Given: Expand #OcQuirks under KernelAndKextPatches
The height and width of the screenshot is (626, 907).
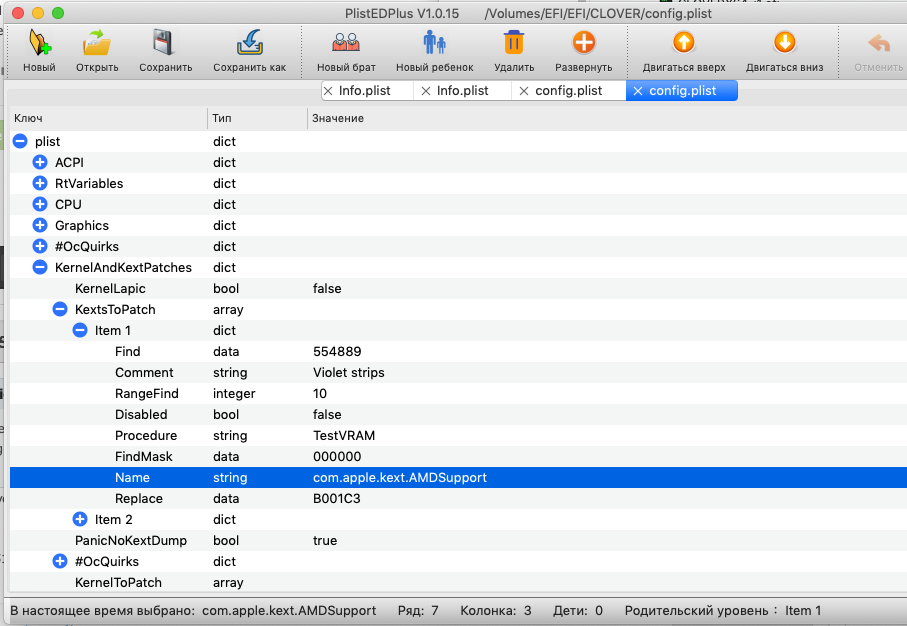Looking at the screenshot, I should click(x=60, y=561).
